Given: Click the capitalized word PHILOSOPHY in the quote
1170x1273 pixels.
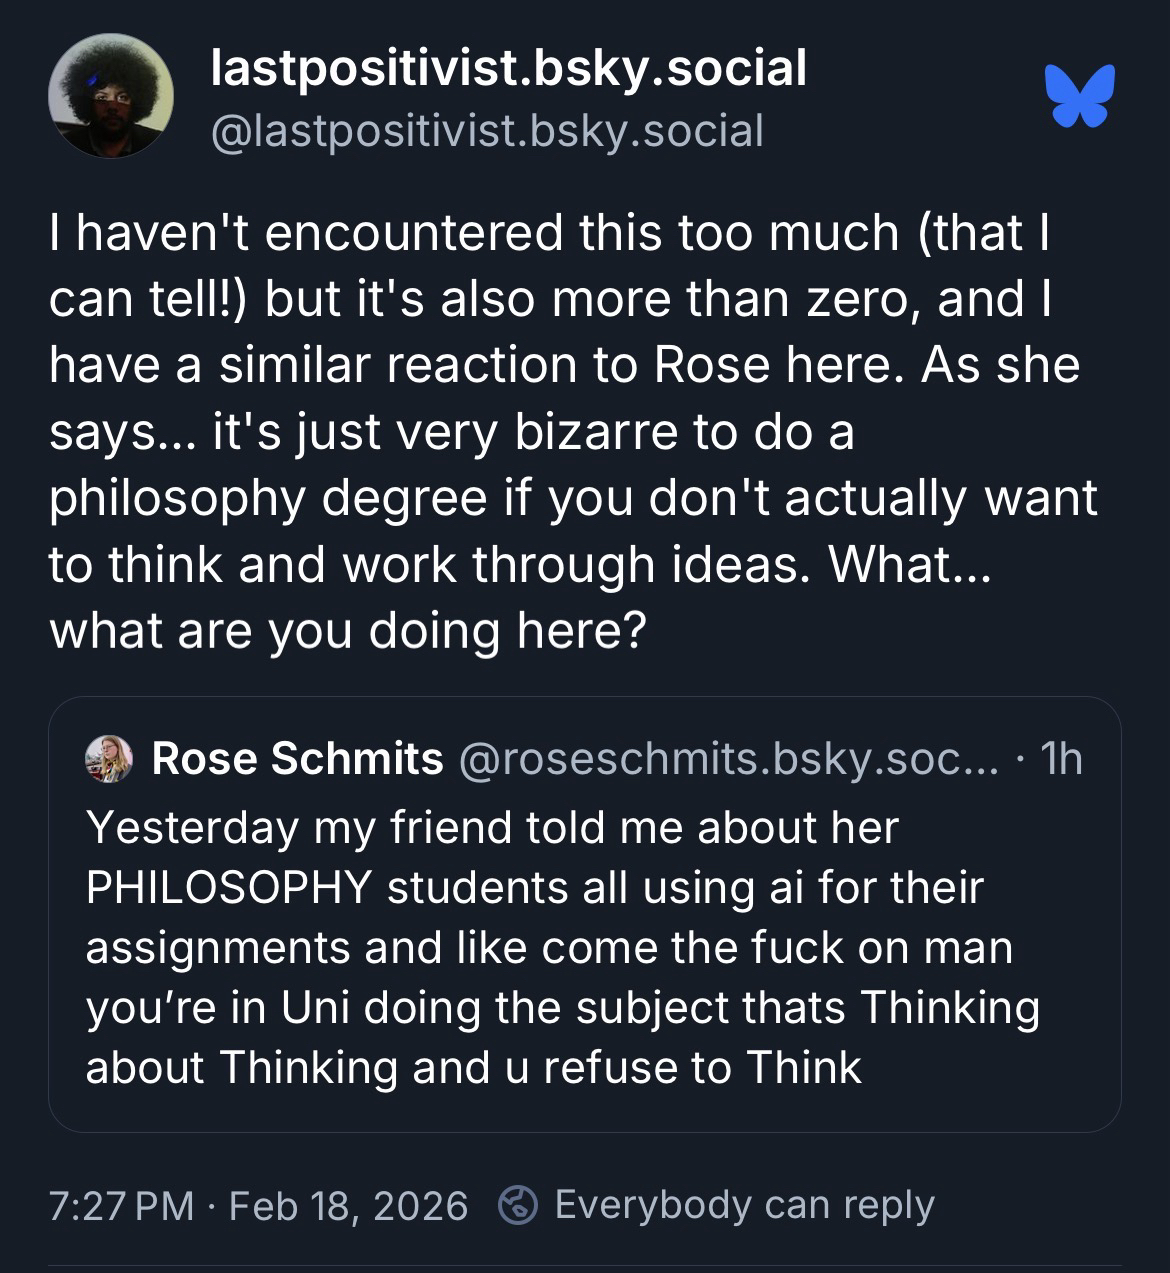Looking at the screenshot, I should coord(229,888).
